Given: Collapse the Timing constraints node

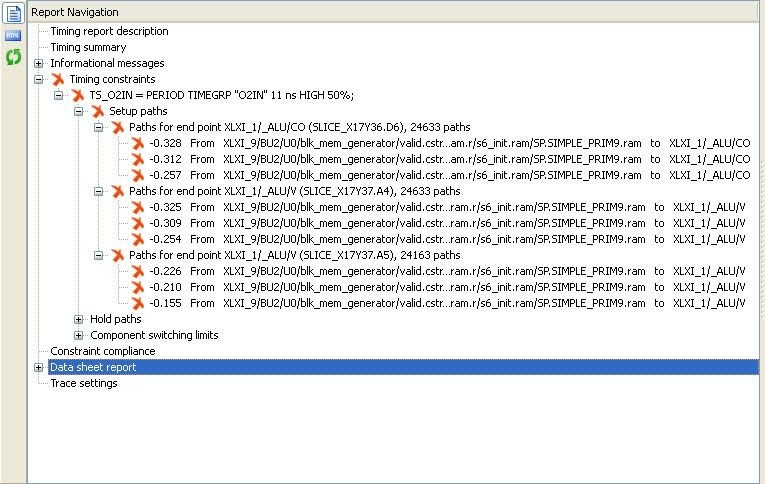Looking at the screenshot, I should click(39, 79).
